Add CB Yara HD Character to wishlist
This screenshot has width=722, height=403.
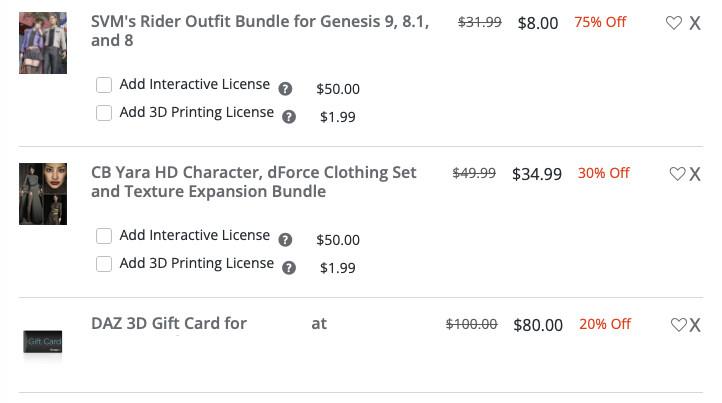[677, 174]
